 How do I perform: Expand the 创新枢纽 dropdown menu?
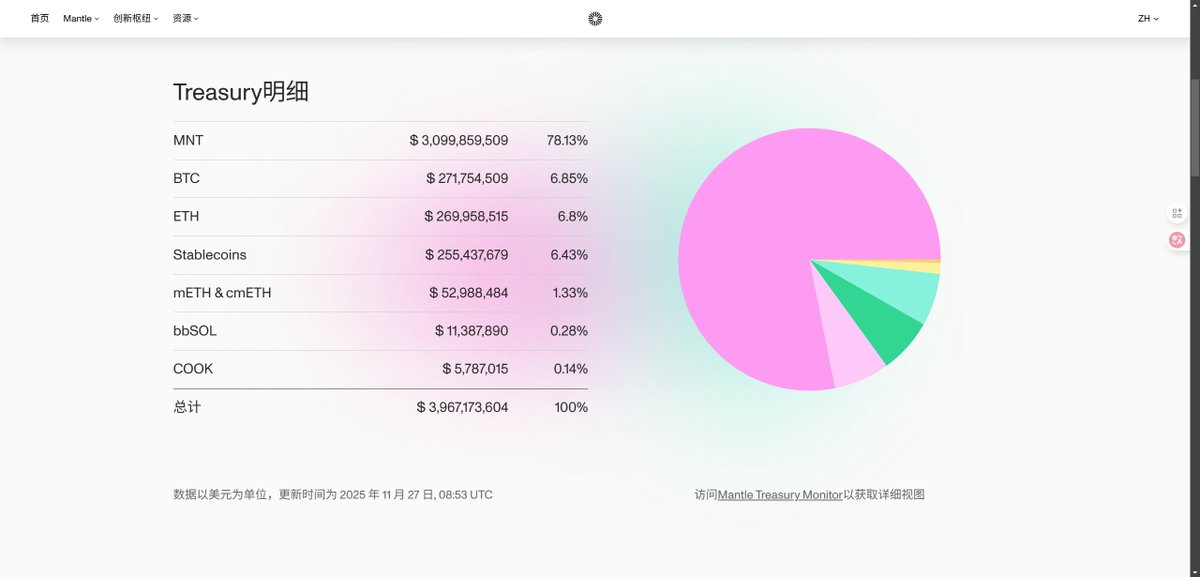136,18
